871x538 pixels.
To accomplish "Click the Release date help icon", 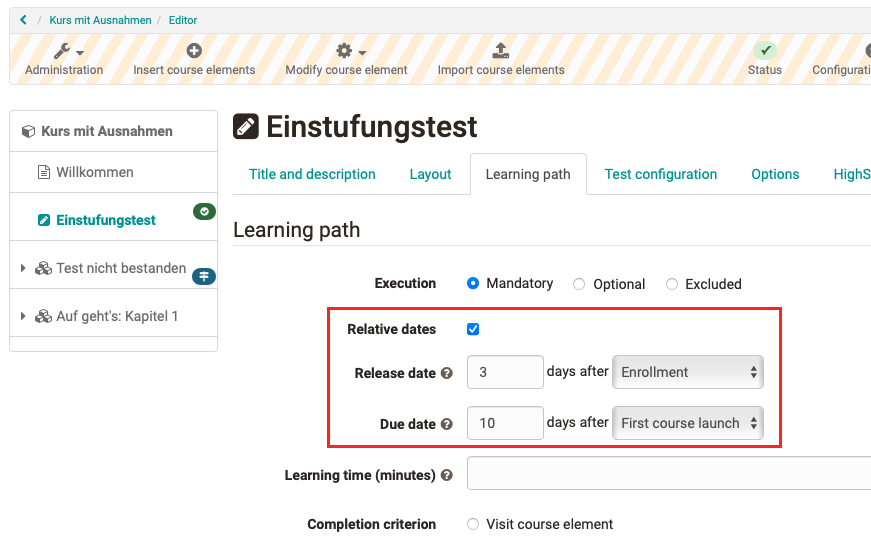I will (x=447, y=373).
